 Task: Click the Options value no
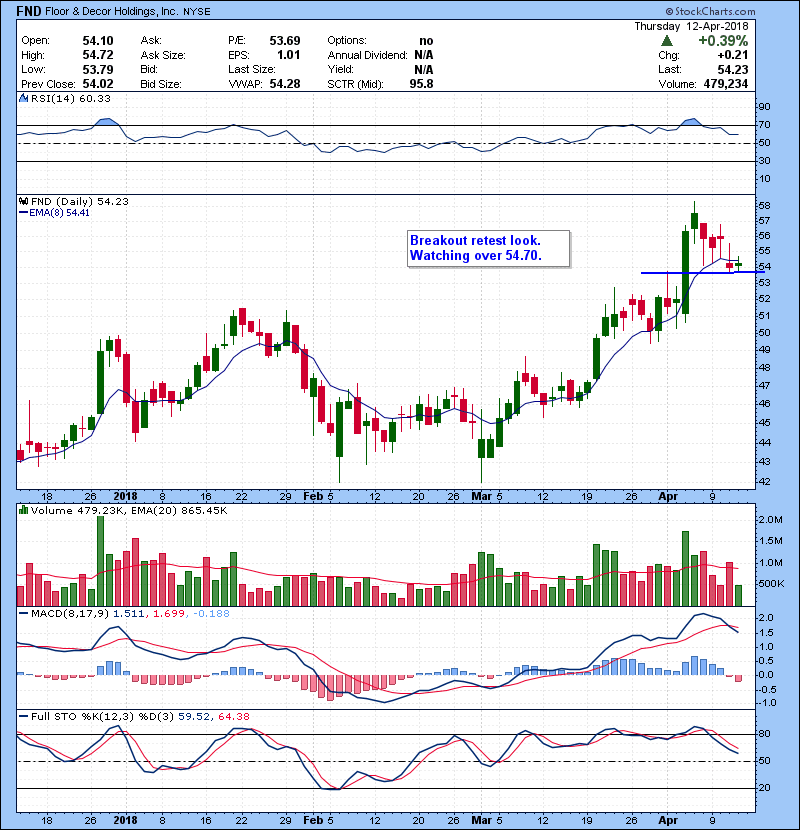tap(426, 41)
